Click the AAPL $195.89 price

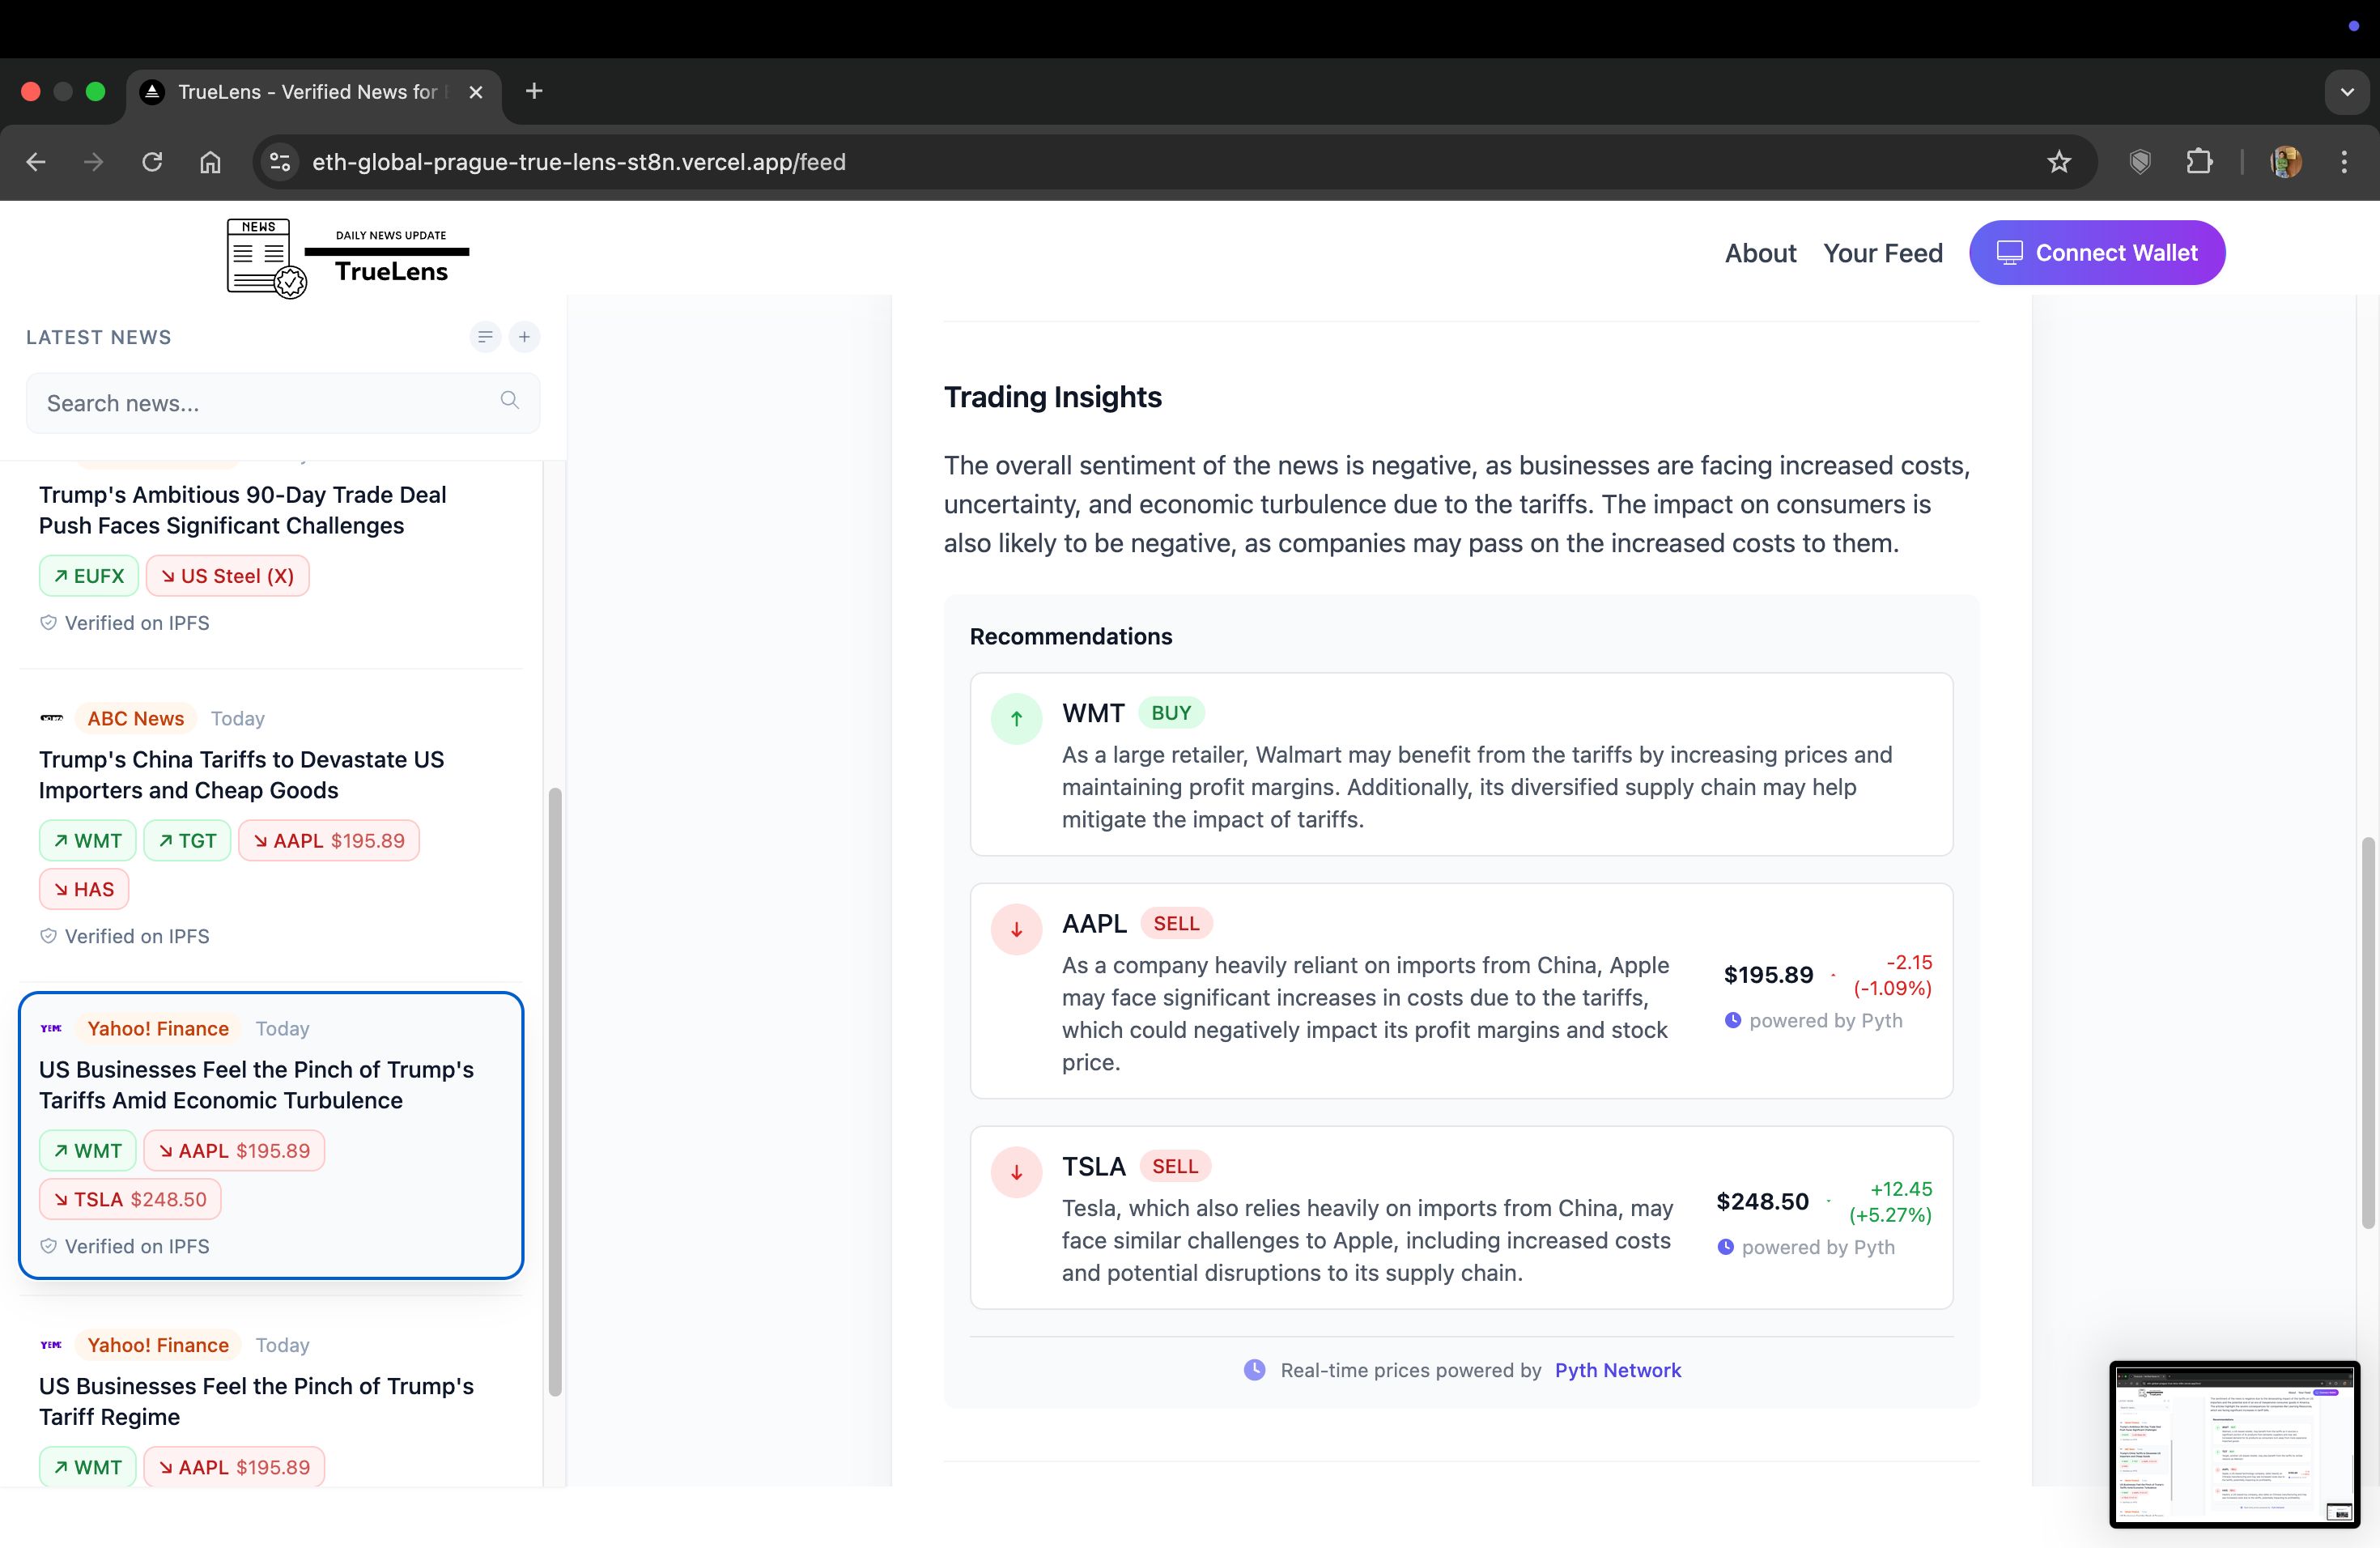(x=1768, y=975)
